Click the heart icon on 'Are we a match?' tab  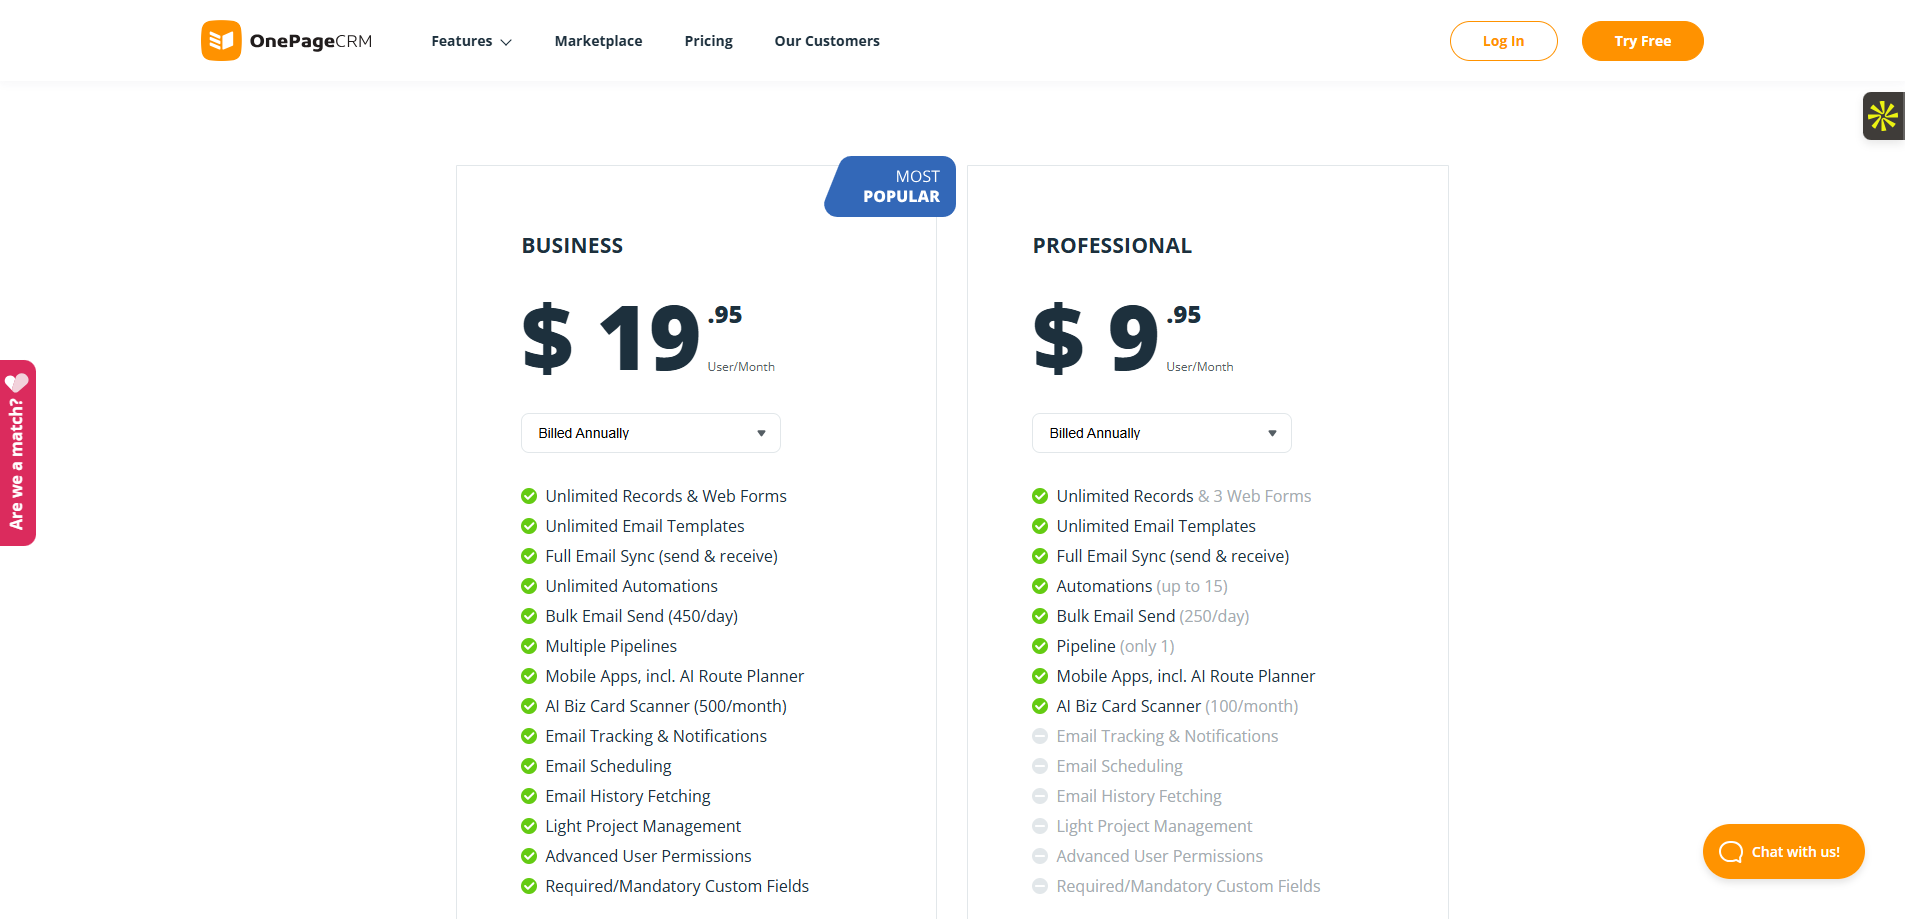click(17, 383)
